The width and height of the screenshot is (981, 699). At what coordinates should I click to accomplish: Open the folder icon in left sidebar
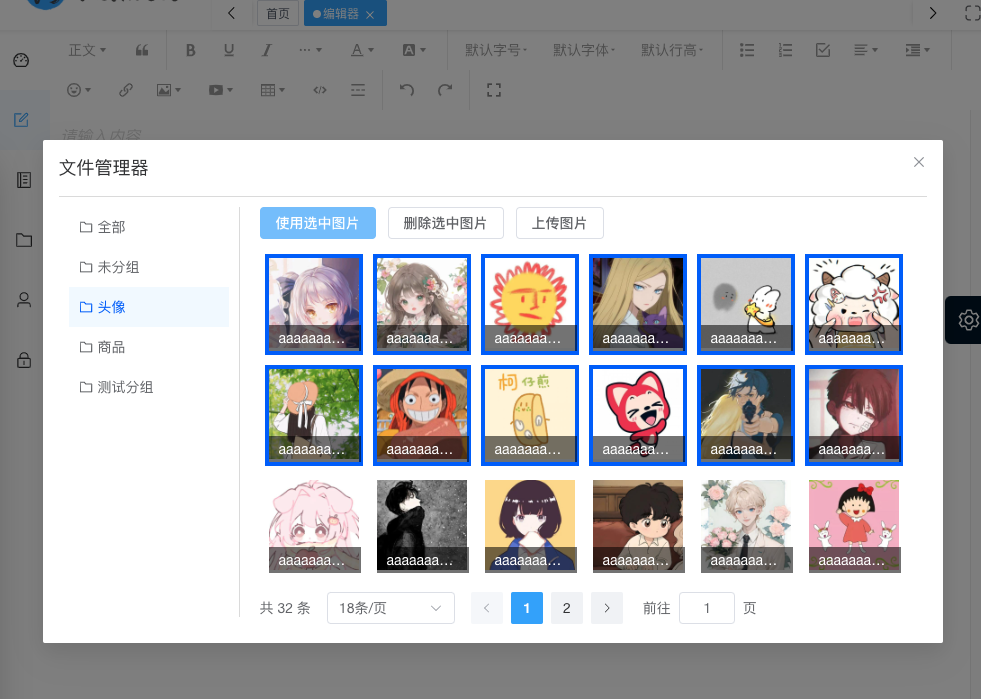24,240
